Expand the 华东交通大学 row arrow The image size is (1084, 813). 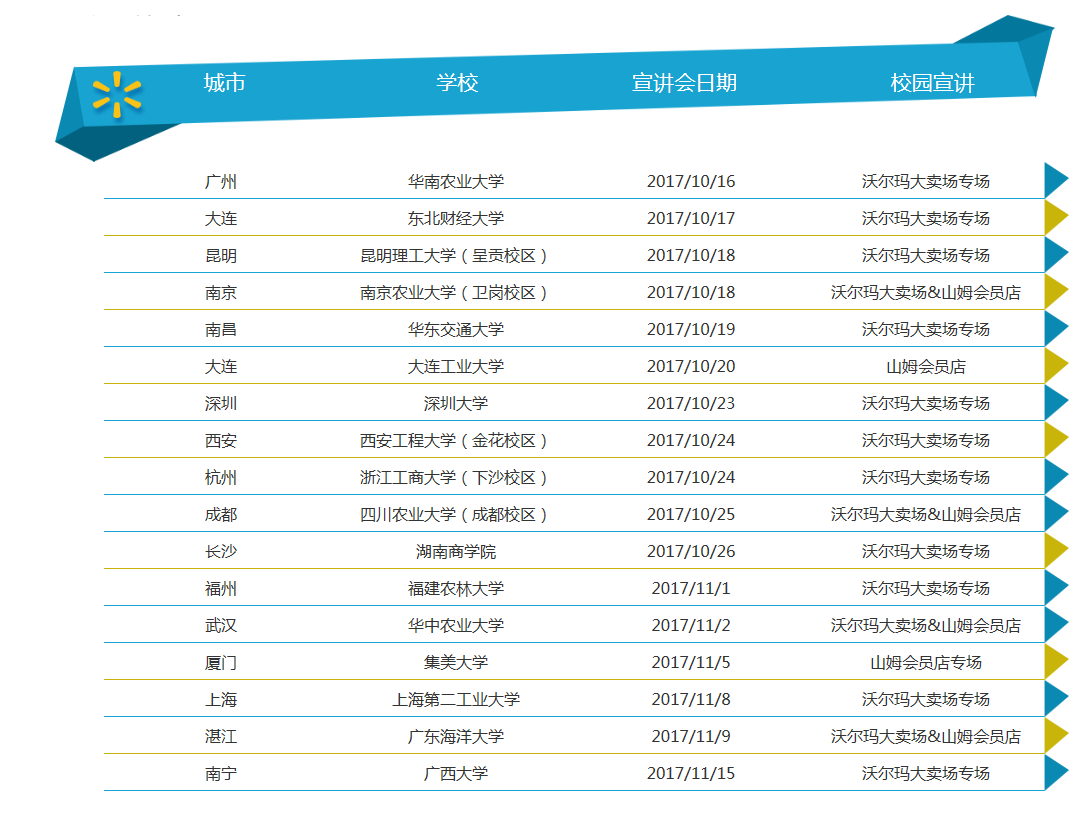pyautogui.click(x=1055, y=329)
